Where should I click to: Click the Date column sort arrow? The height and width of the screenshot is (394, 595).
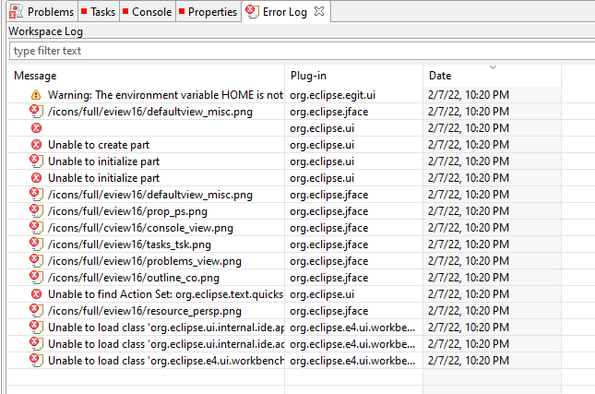(x=493, y=67)
